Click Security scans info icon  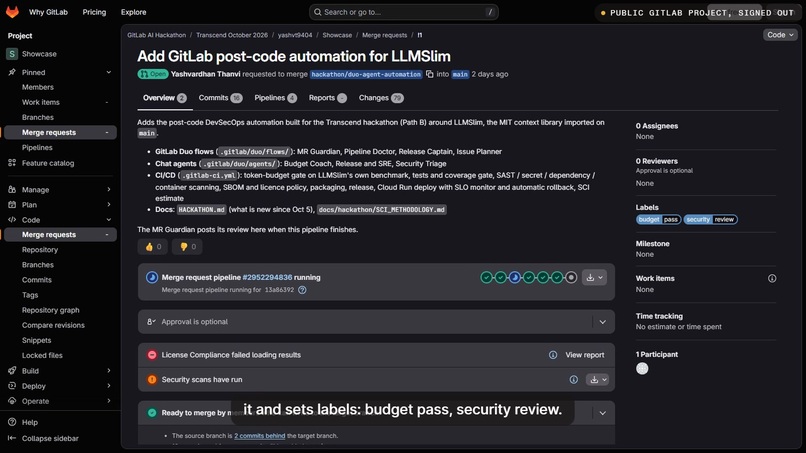tap(574, 379)
